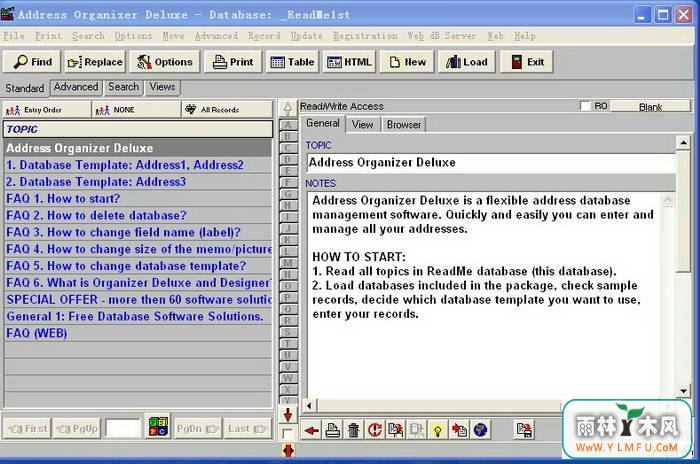Screen dimensions: 700x464
Task: Click the Blank button
Action: click(x=650, y=107)
